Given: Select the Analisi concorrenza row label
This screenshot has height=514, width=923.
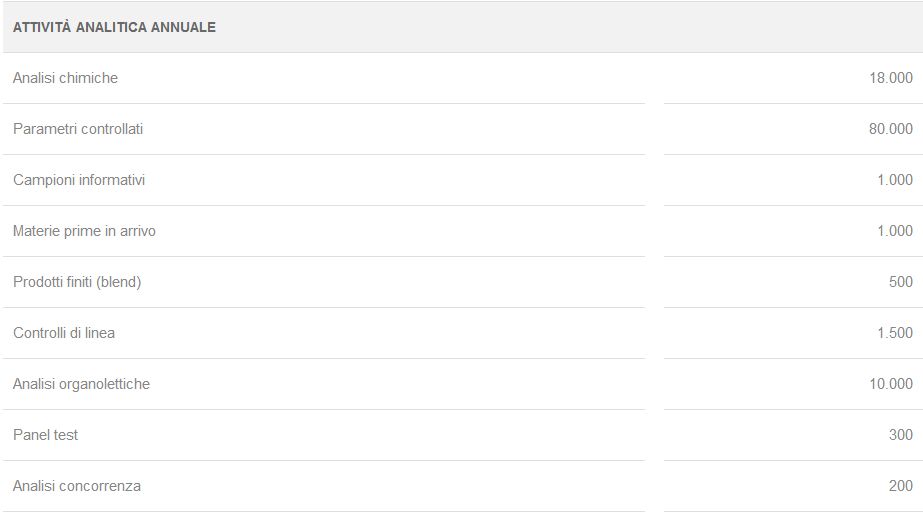Looking at the screenshot, I should click(77, 486).
